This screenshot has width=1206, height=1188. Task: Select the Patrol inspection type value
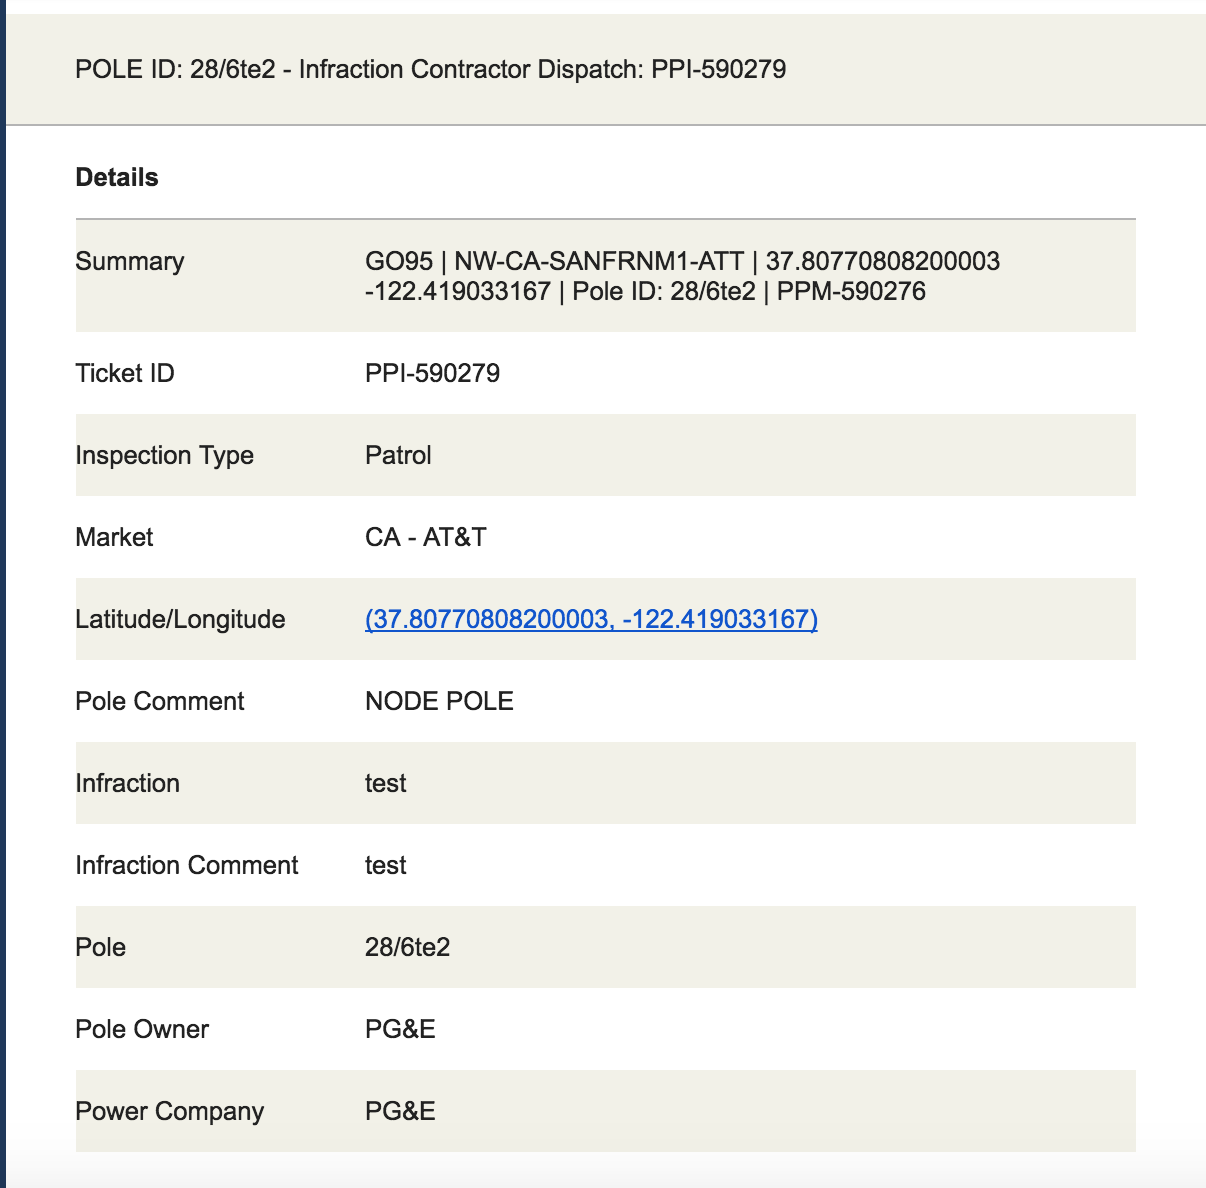pos(398,456)
